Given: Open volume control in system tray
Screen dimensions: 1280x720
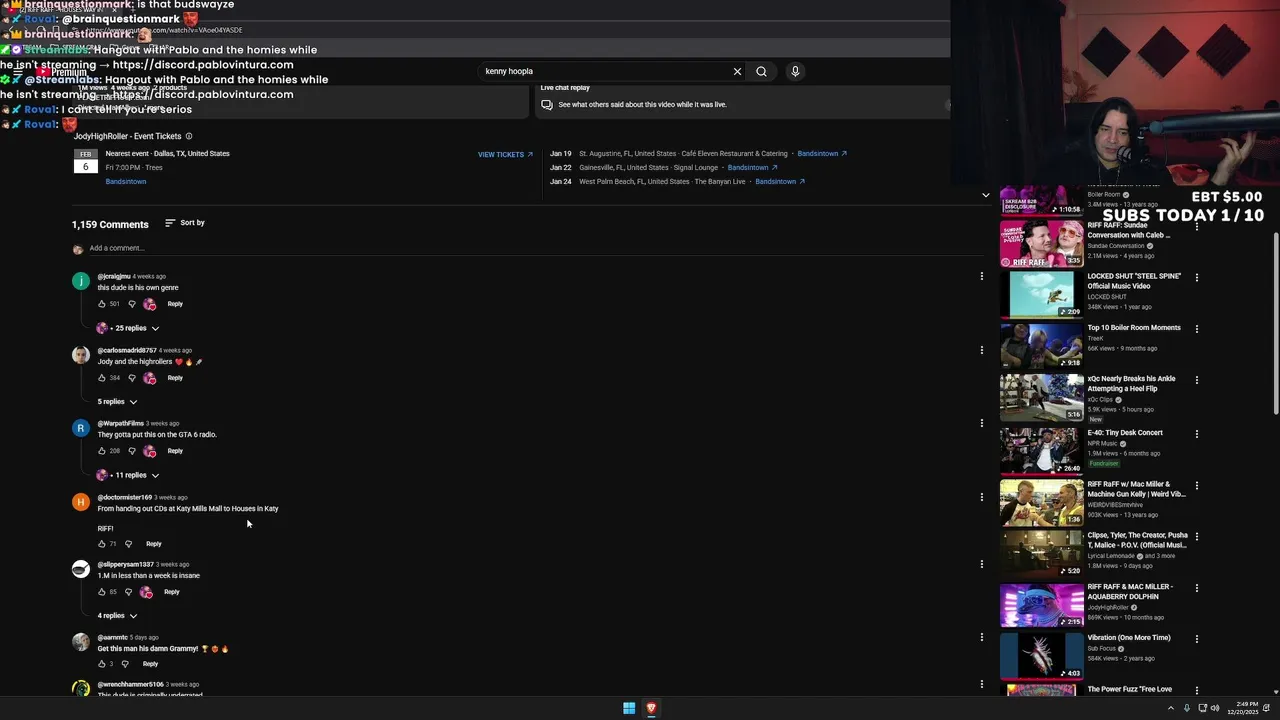Looking at the screenshot, I should pyautogui.click(x=1215, y=708).
